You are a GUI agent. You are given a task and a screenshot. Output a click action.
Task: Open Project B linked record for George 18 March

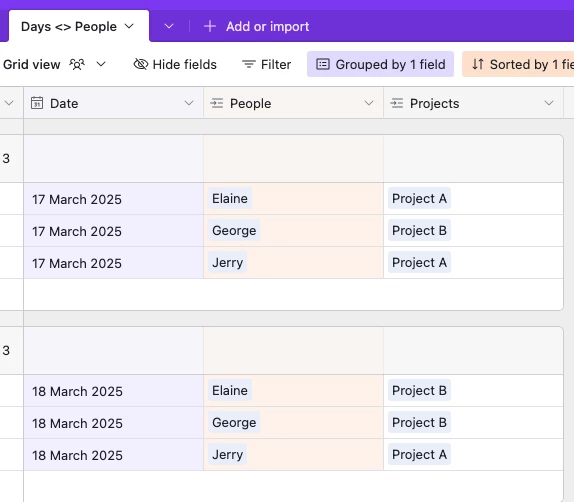click(419, 423)
